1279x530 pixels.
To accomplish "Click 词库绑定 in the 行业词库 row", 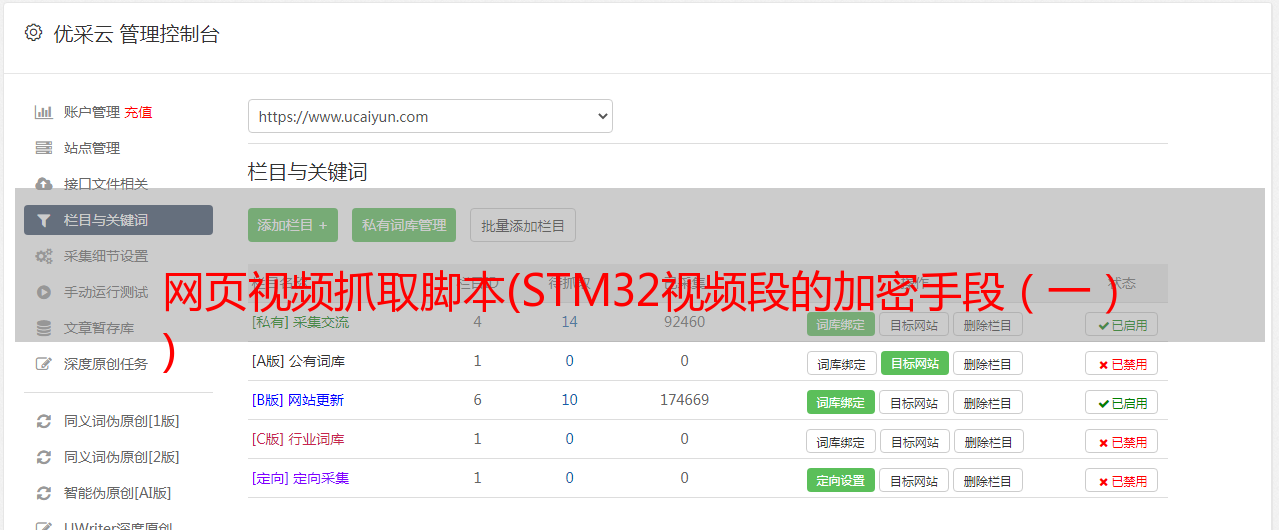I will 841,441.
